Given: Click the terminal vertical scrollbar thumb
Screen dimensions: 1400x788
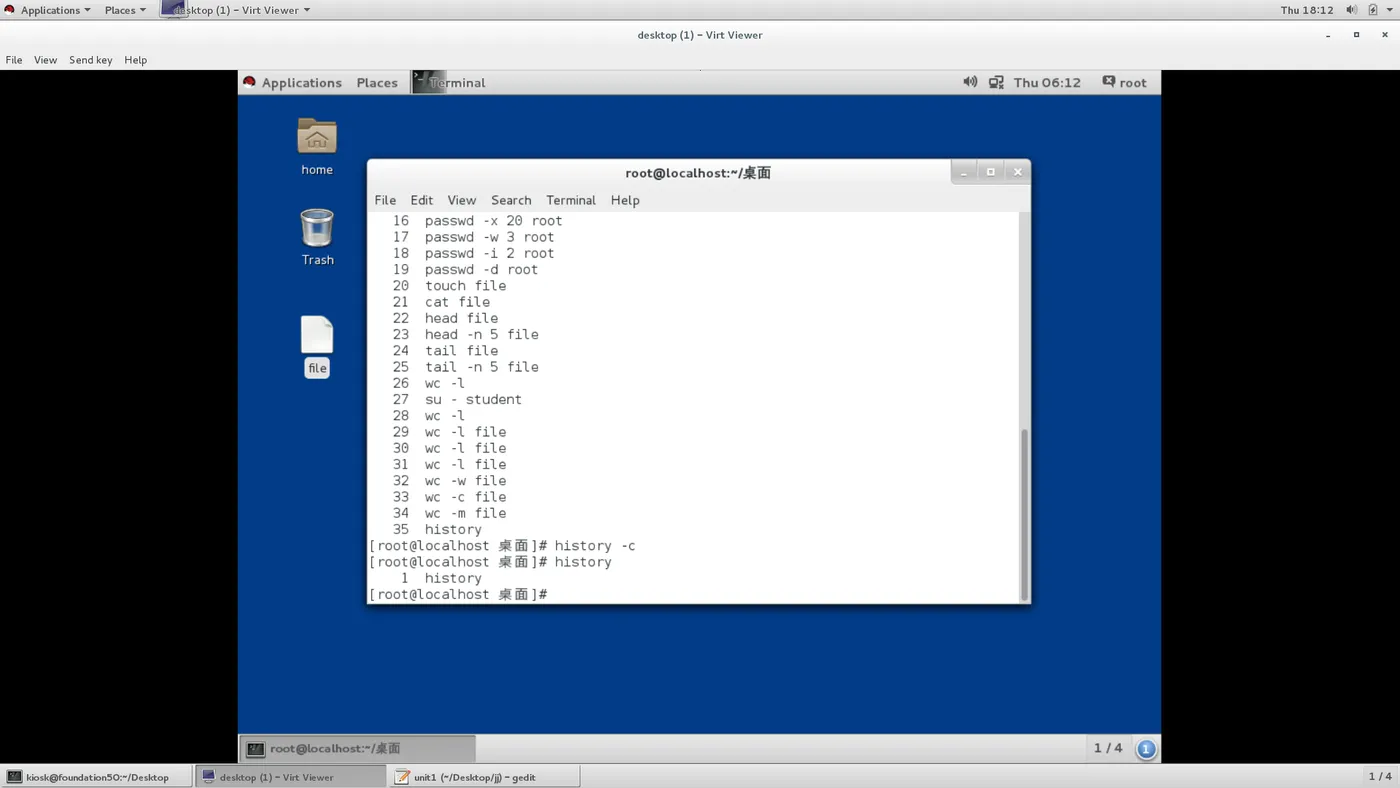Looking at the screenshot, I should point(1024,513).
